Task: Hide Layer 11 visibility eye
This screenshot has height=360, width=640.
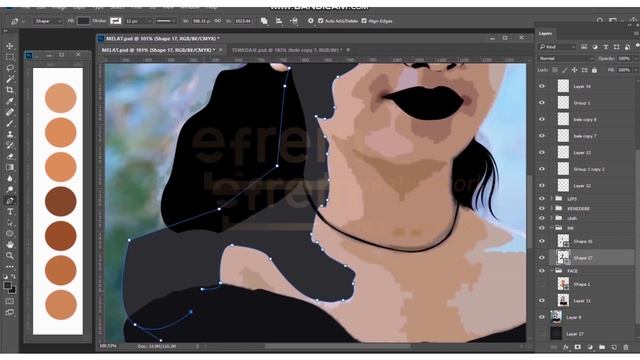Action: tap(542, 300)
